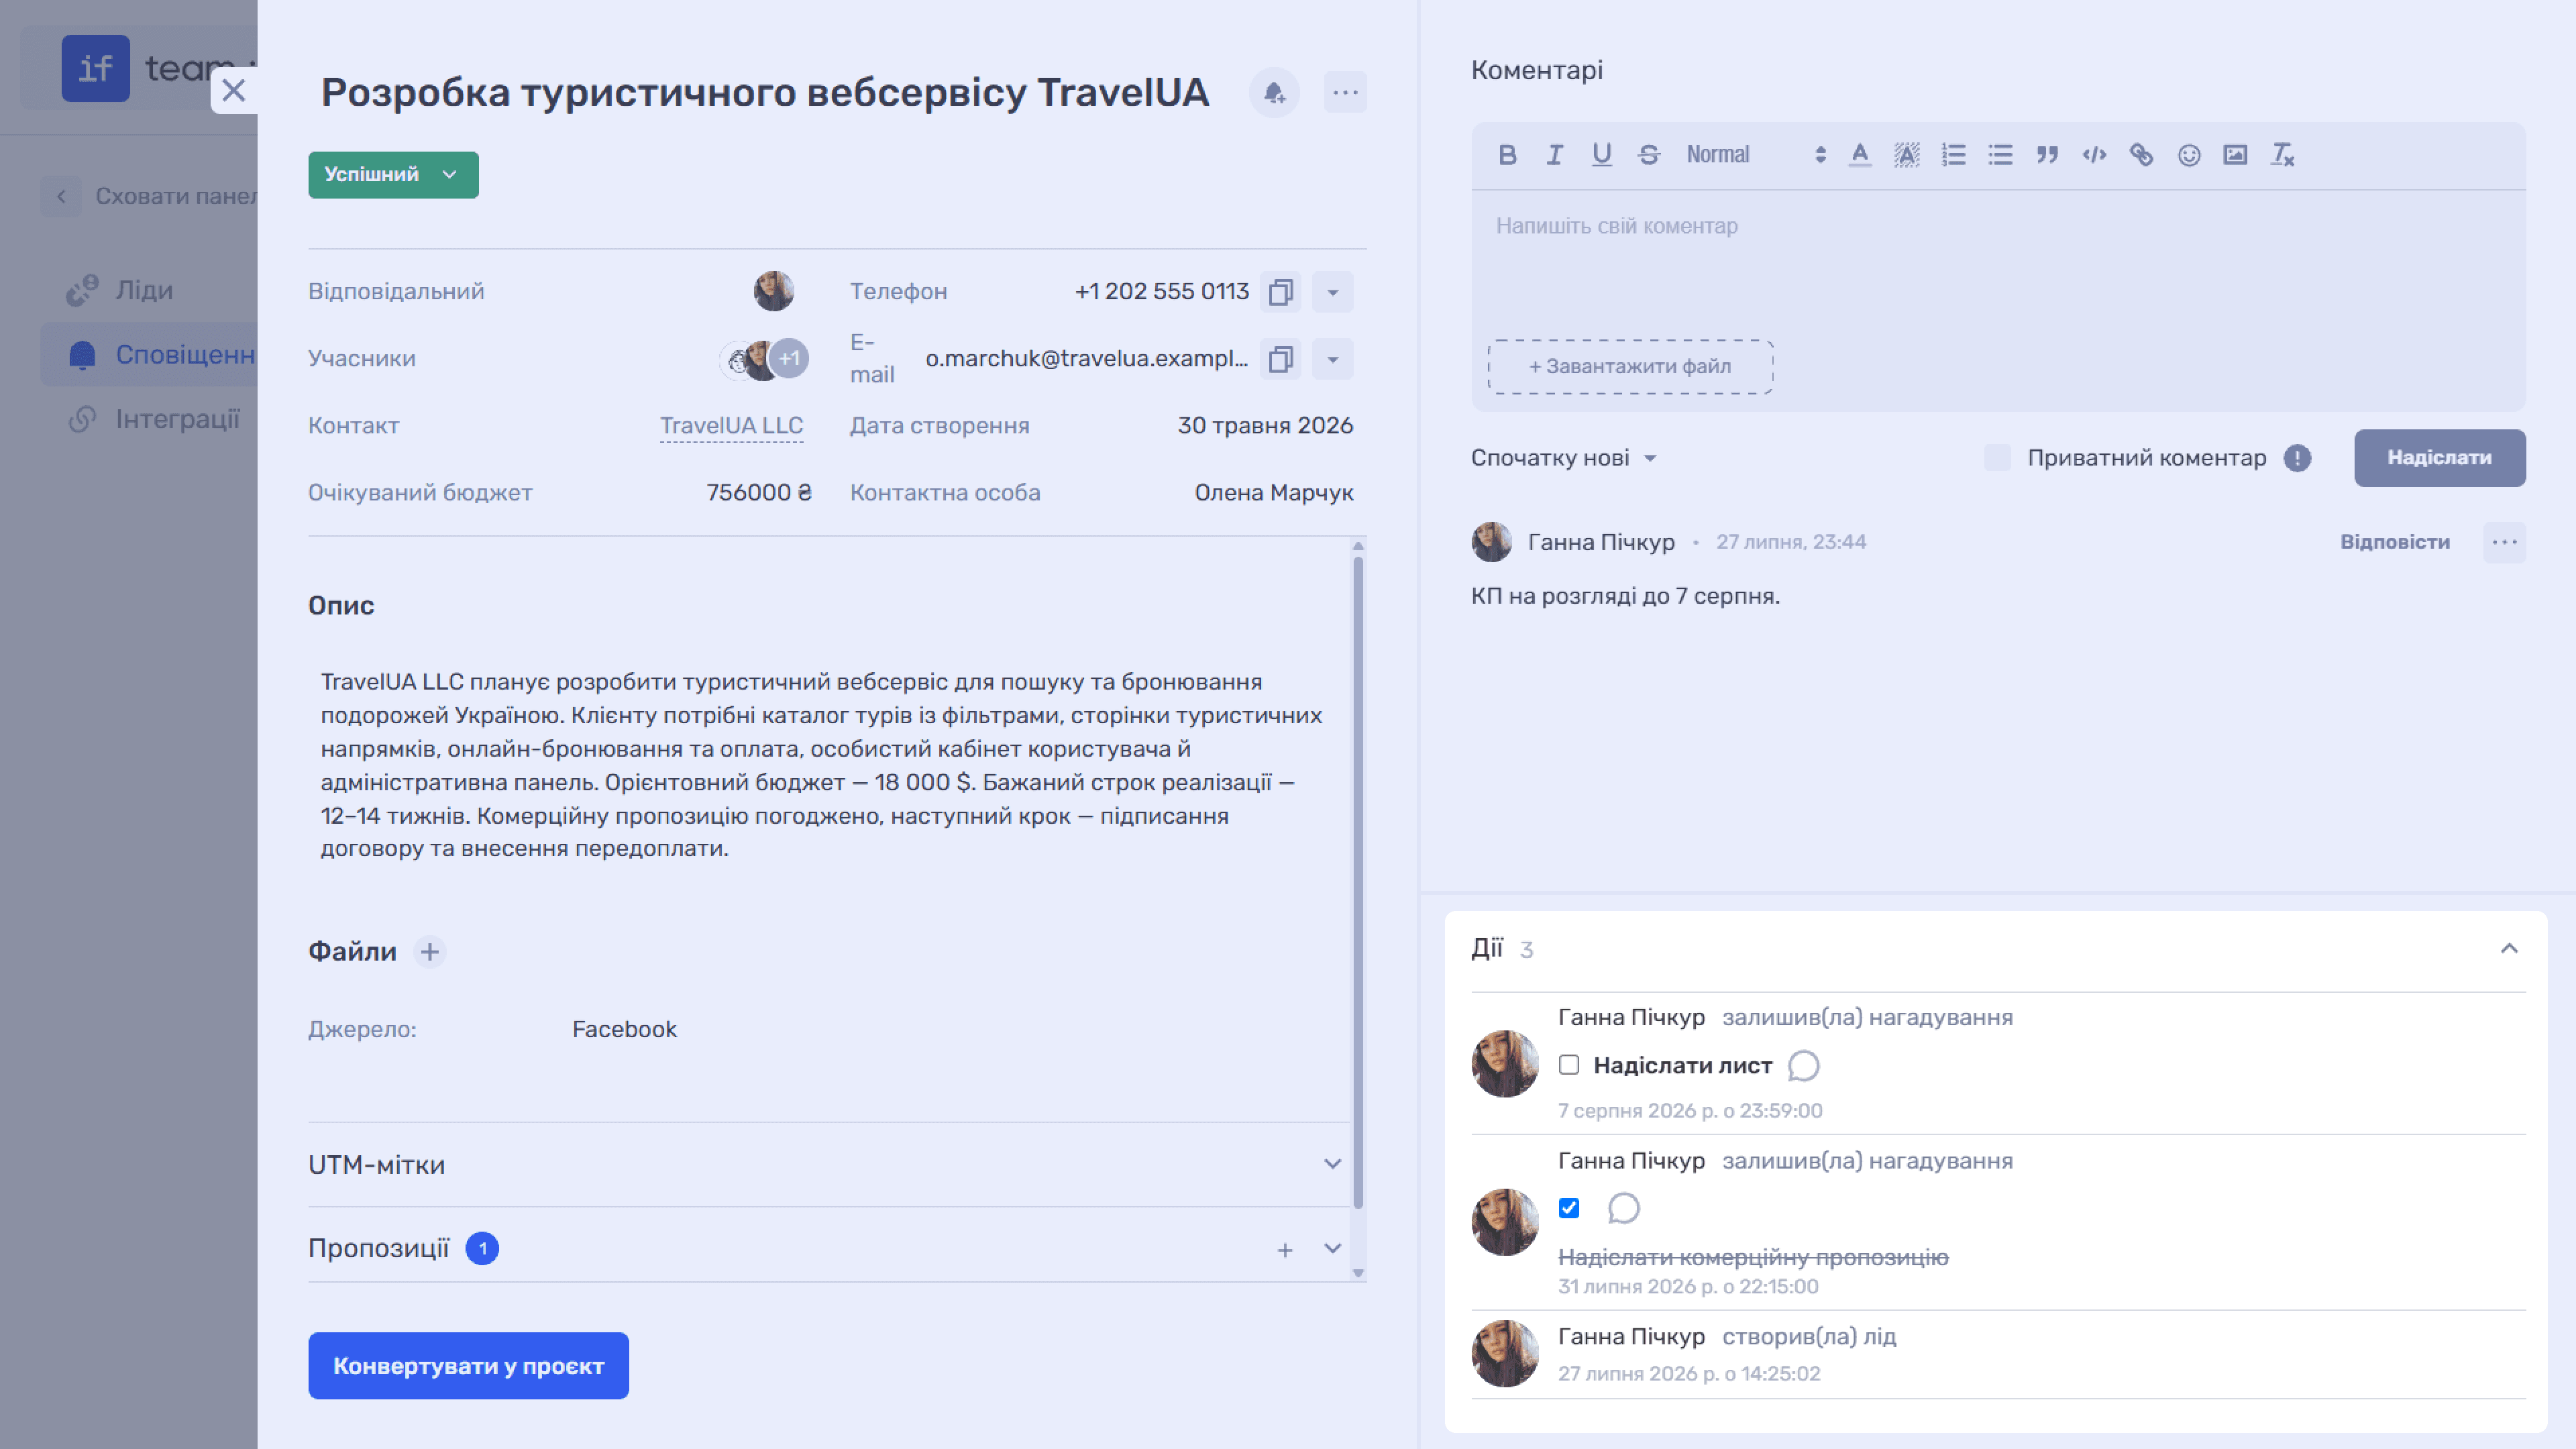Toggle italic formatting in comment editor
The width and height of the screenshot is (2576, 1449).
(x=1554, y=155)
